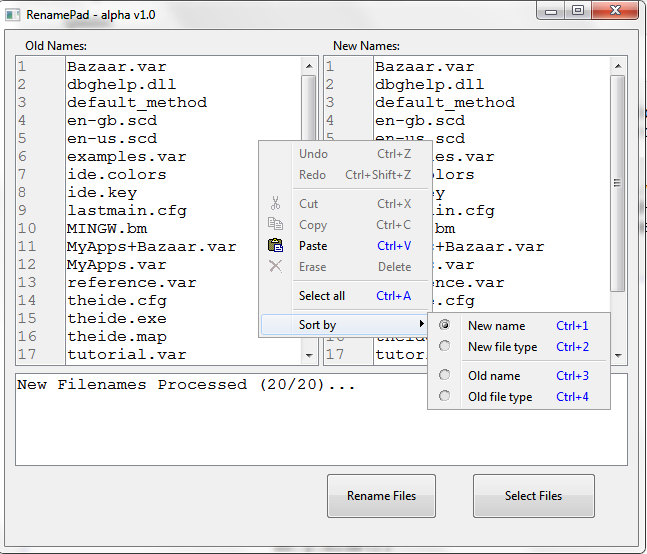Click the Paste clipboard icon in context menu

[276, 246]
